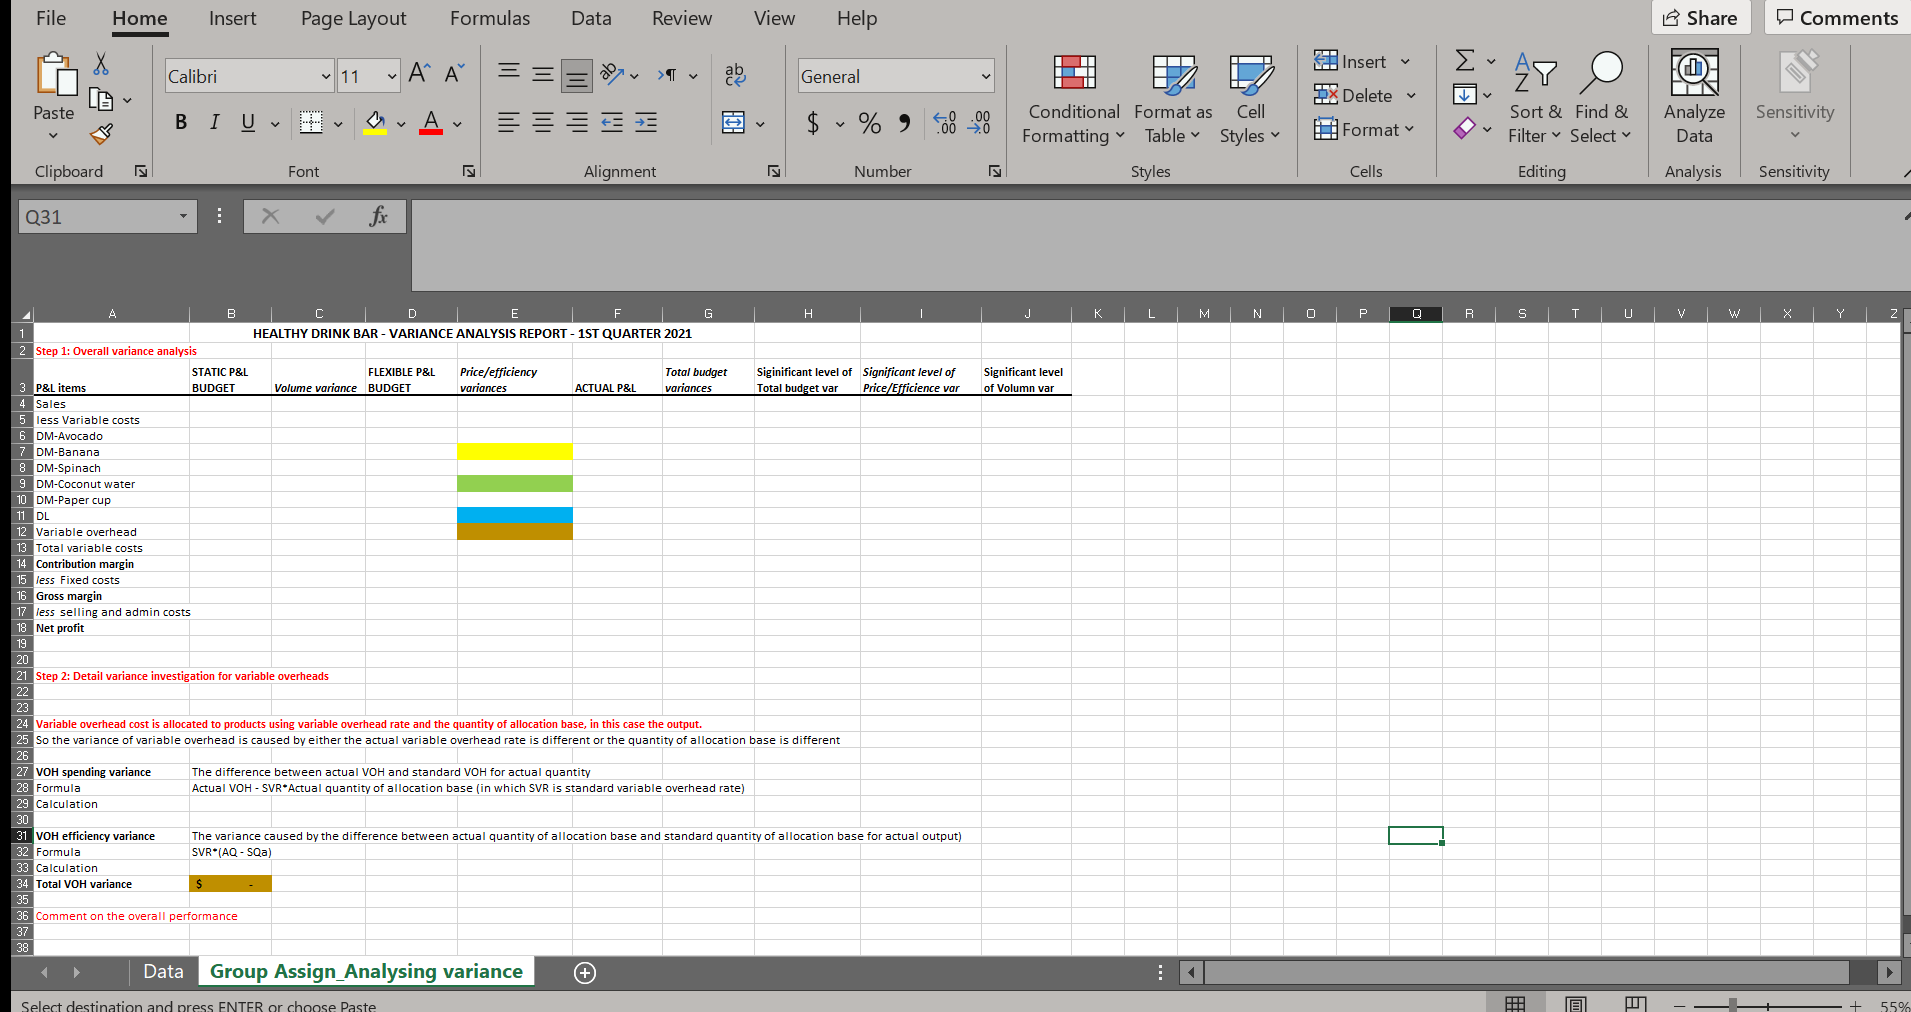Click Decrease Decimal icon

click(x=979, y=123)
